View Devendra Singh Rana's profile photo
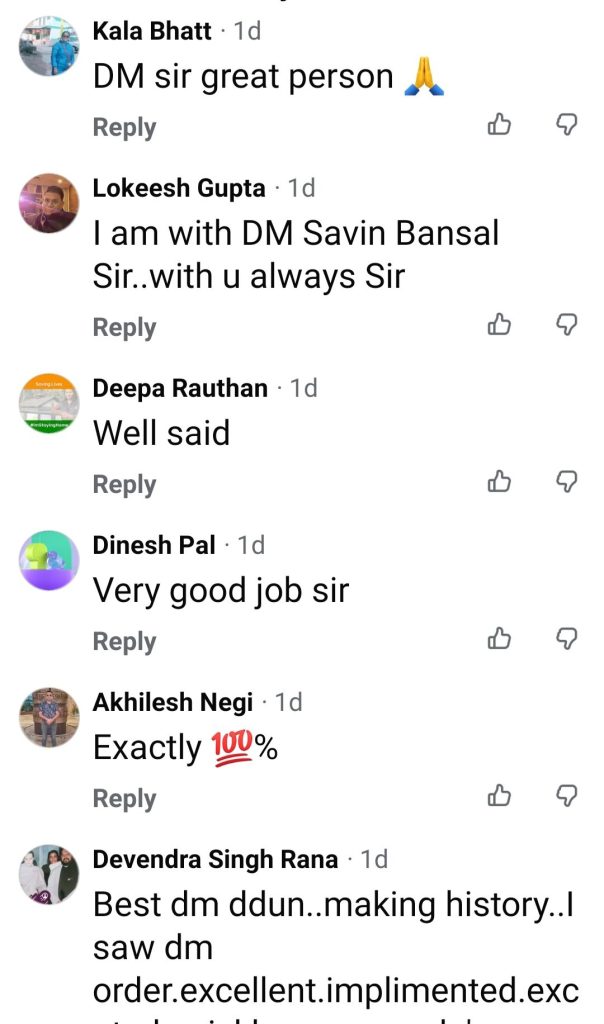Viewport: 604px width, 1024px height. tap(49, 874)
